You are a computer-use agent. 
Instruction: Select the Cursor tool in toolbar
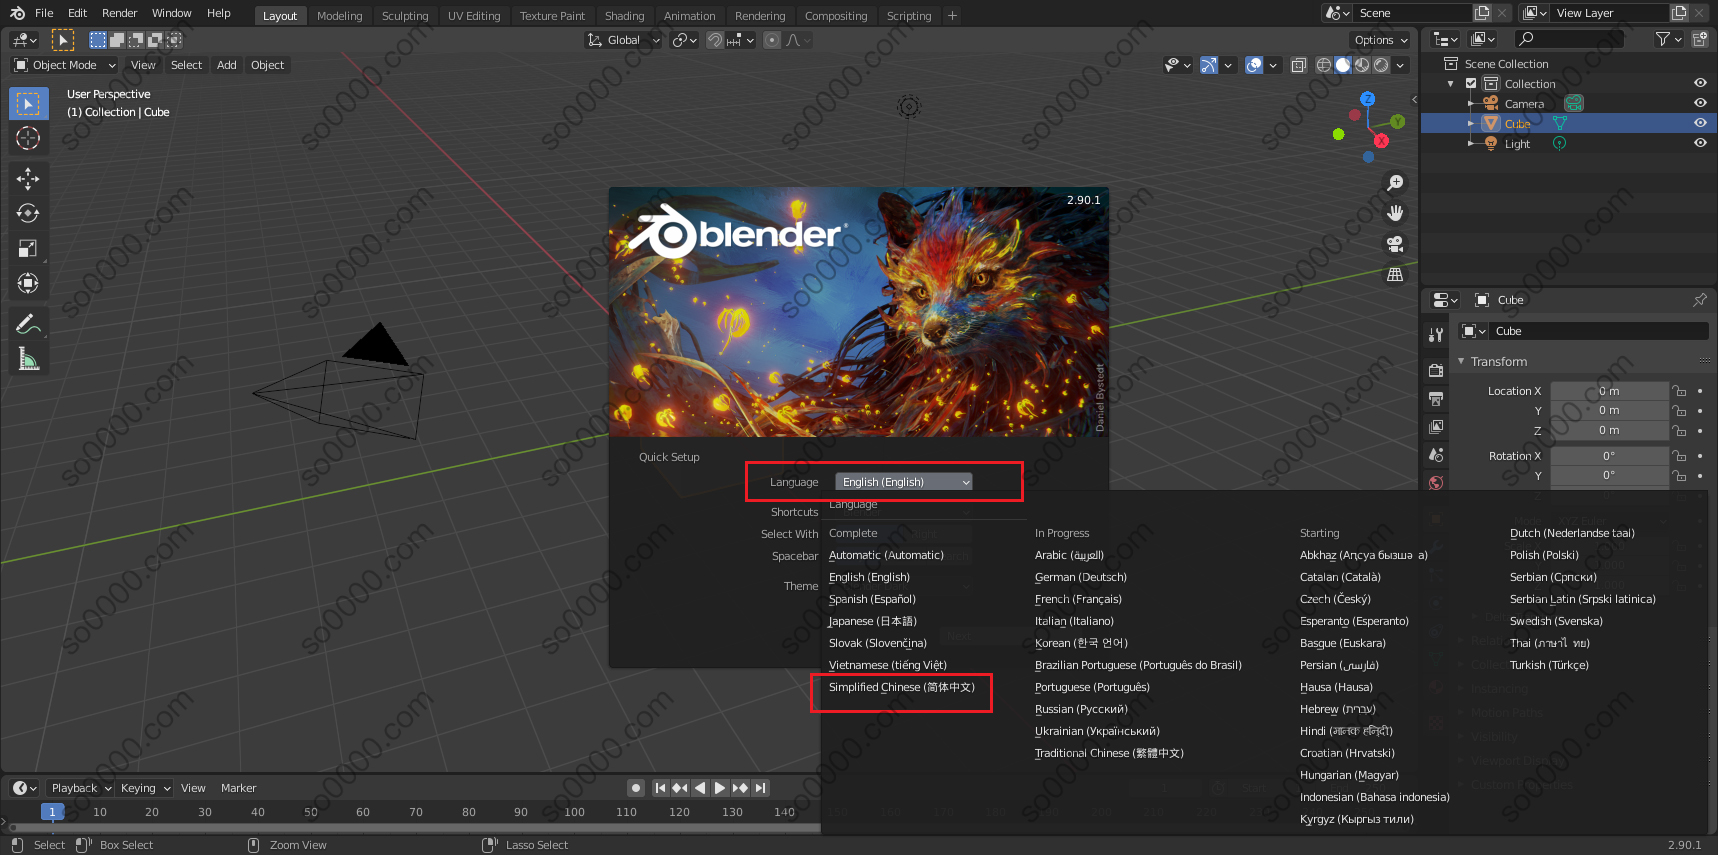tap(28, 138)
